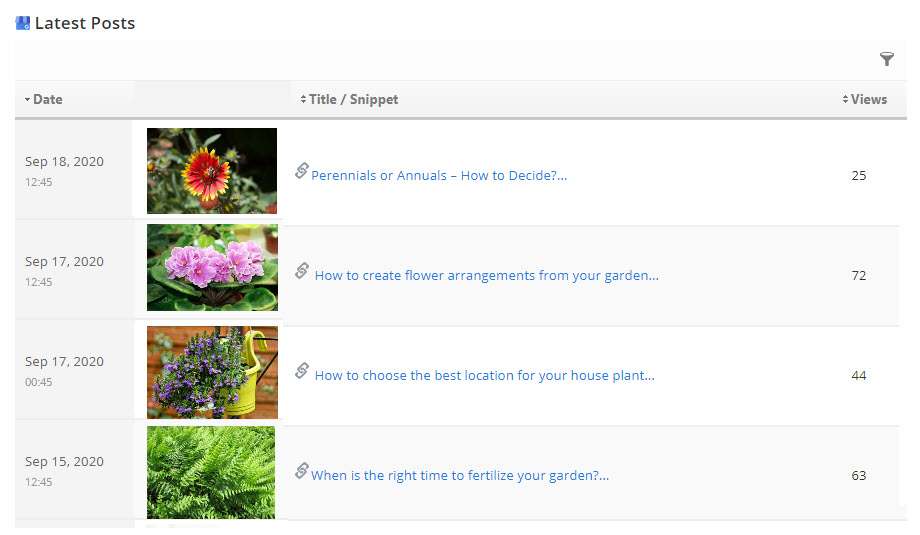Click the filter funnel icon
The image size is (920, 535).
(886, 60)
